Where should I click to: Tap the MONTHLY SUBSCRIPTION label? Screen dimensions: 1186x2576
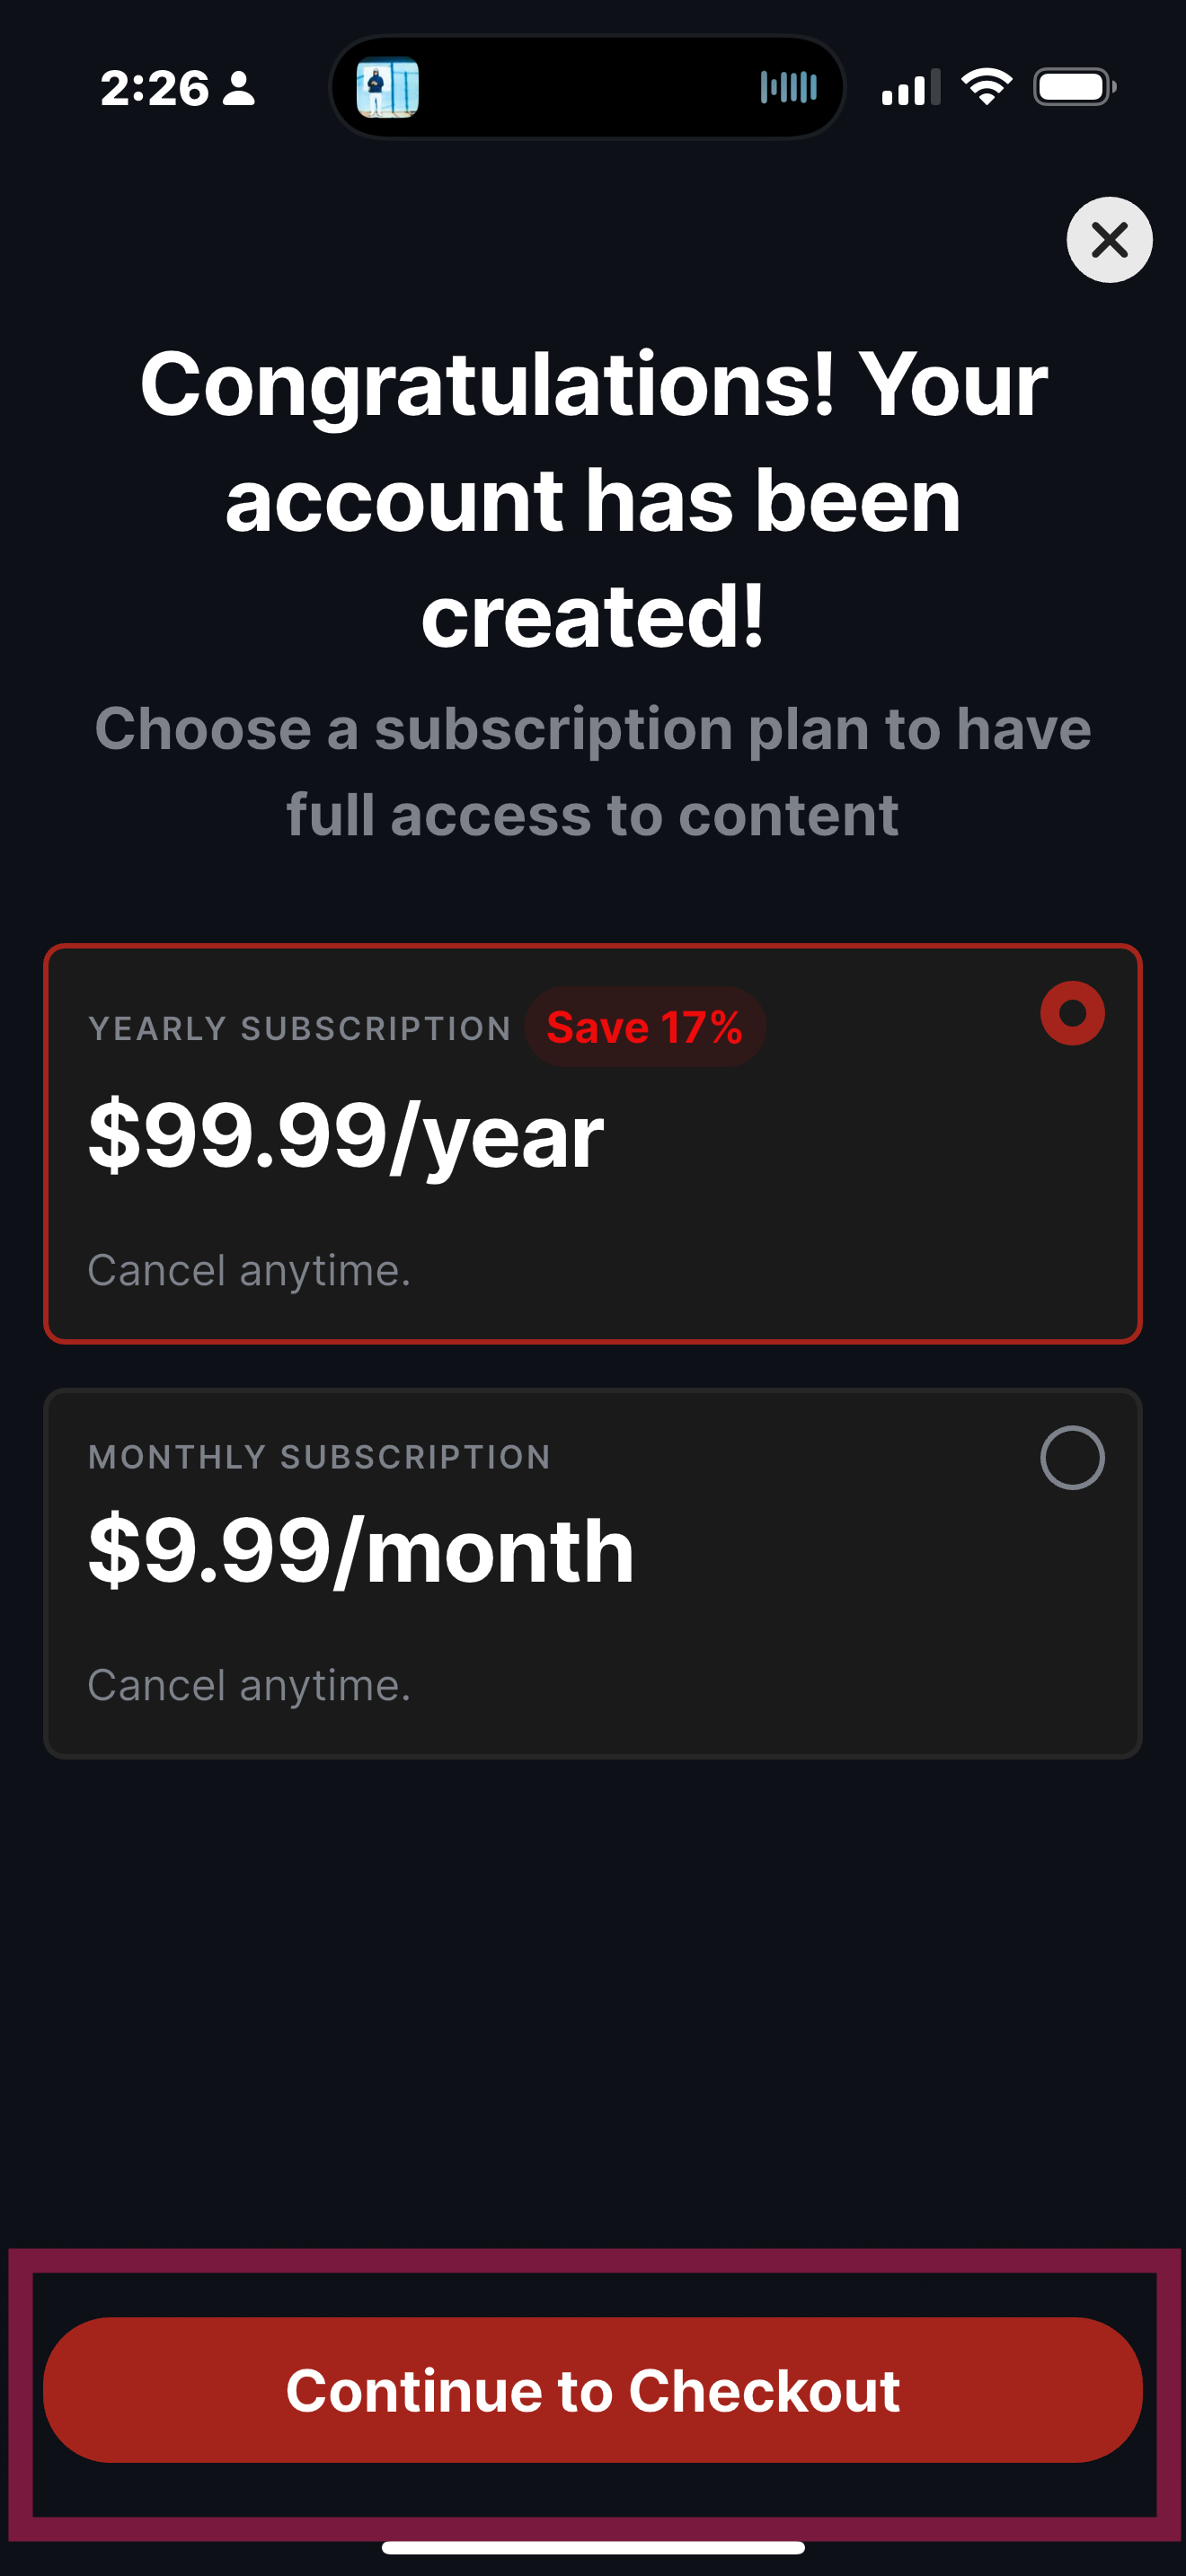(320, 1457)
